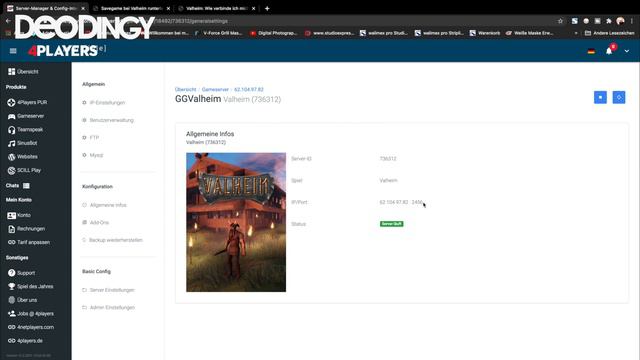Screen dimensions: 640x360
Task: Change language via German flag
Action: point(591,51)
